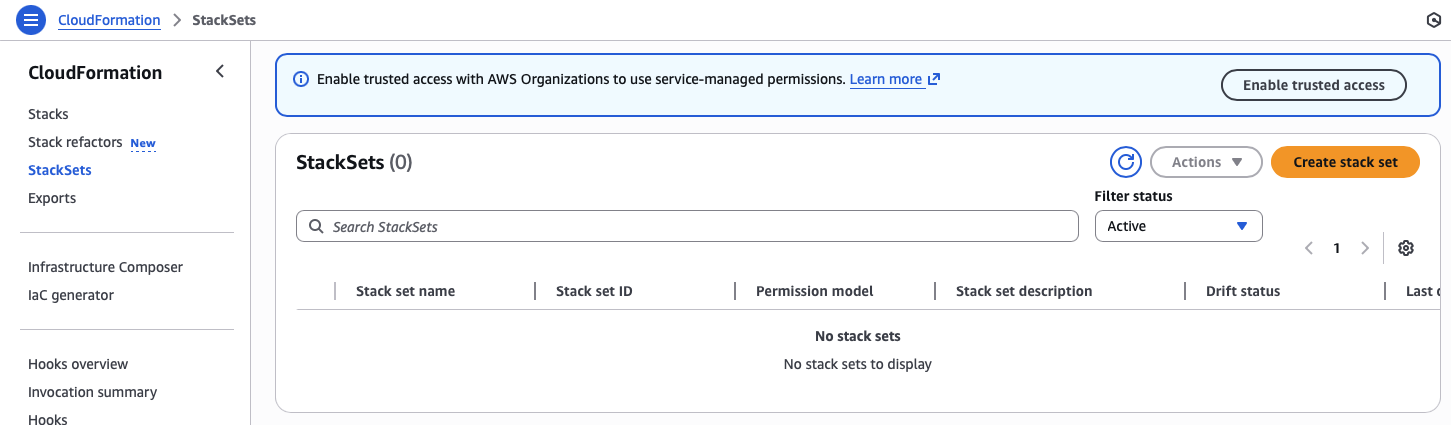The height and width of the screenshot is (425, 1451).
Task: Select Exports in the sidebar
Action: pos(52,198)
